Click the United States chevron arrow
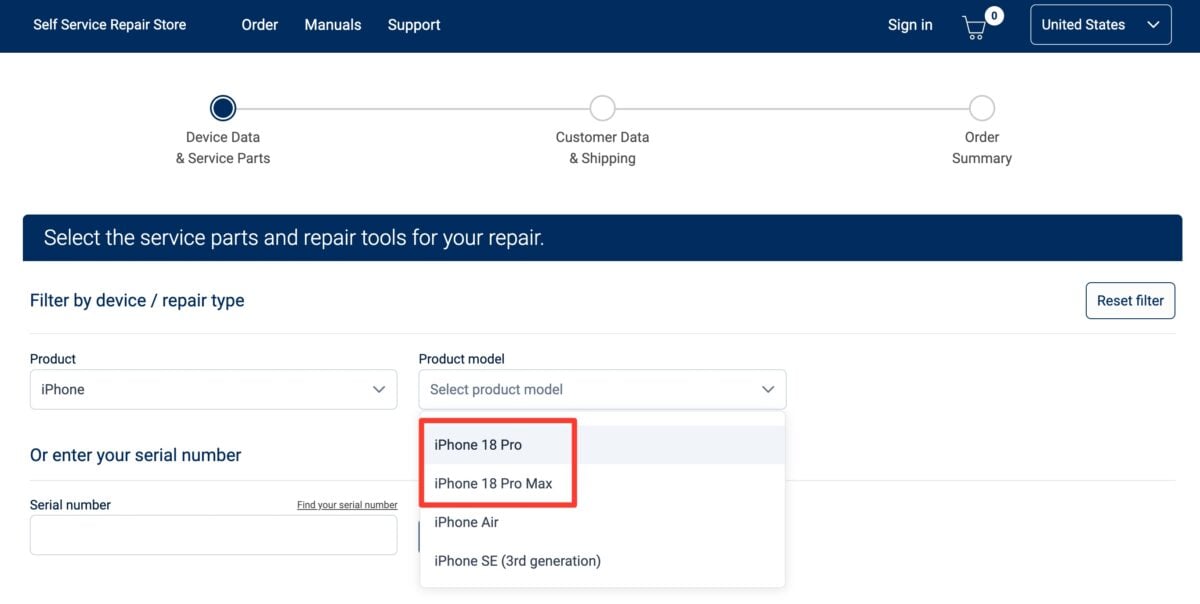 coord(1153,25)
